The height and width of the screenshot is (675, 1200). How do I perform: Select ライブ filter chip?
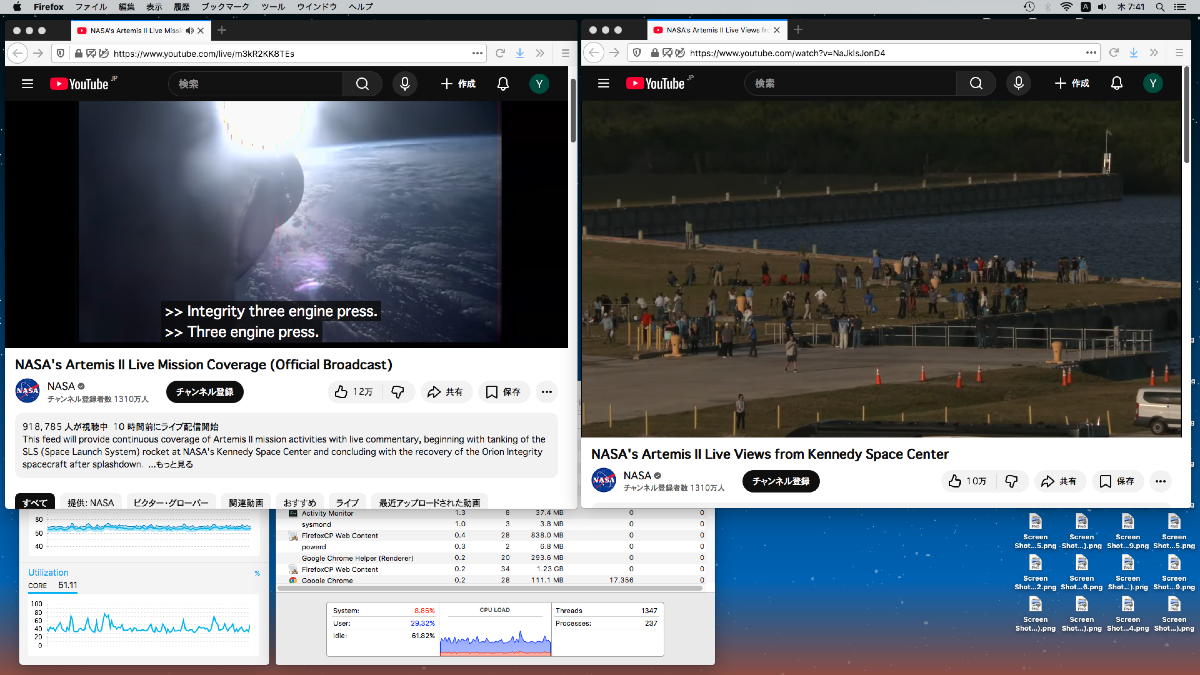[x=346, y=502]
